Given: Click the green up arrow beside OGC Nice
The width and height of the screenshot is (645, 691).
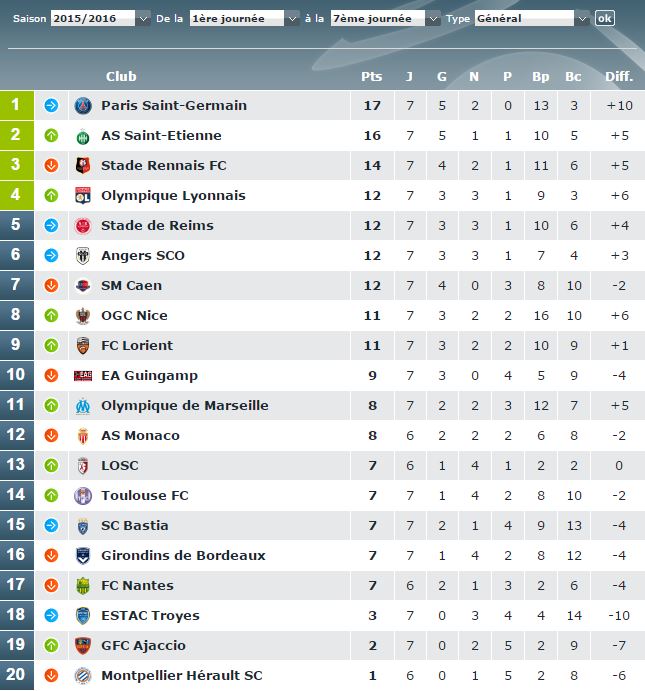Looking at the screenshot, I should pyautogui.click(x=52, y=316).
